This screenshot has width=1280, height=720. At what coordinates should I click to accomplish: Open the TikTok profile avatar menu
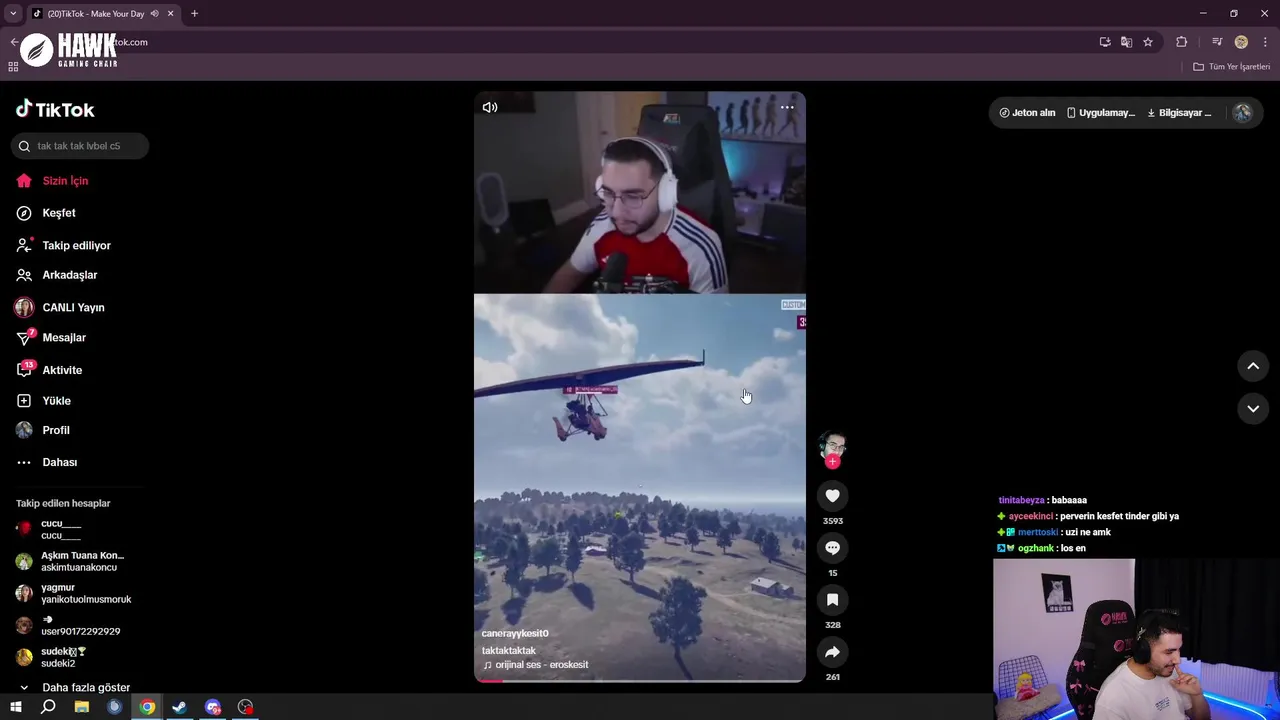[1243, 113]
